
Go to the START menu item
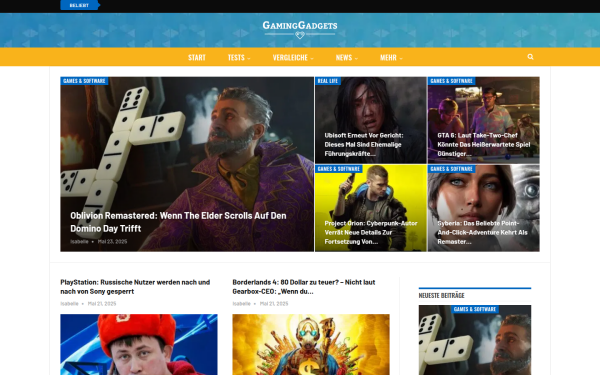[x=197, y=57]
